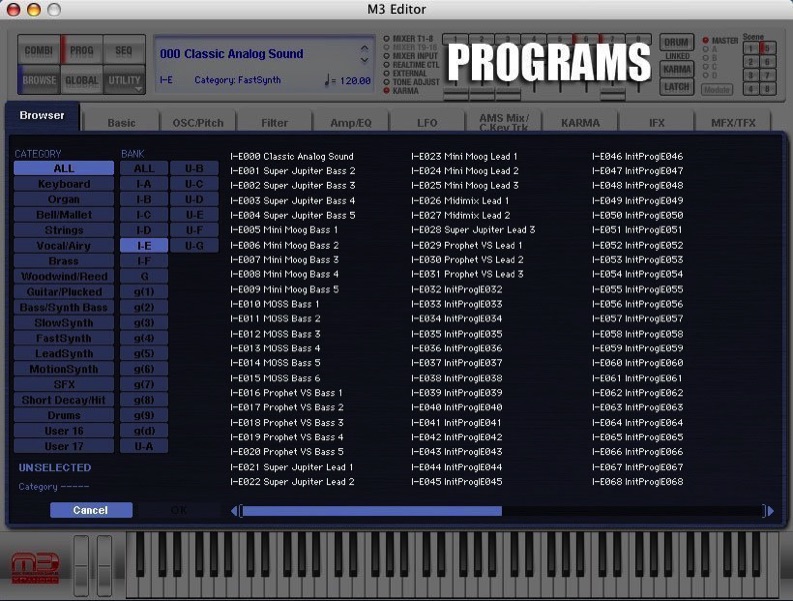Image resolution: width=793 pixels, height=601 pixels.
Task: Open the OSC/Pitch tab
Action: click(198, 122)
